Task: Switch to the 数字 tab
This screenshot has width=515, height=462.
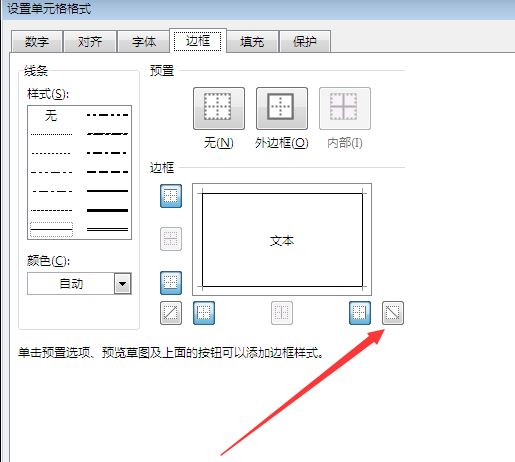Action: 37,42
